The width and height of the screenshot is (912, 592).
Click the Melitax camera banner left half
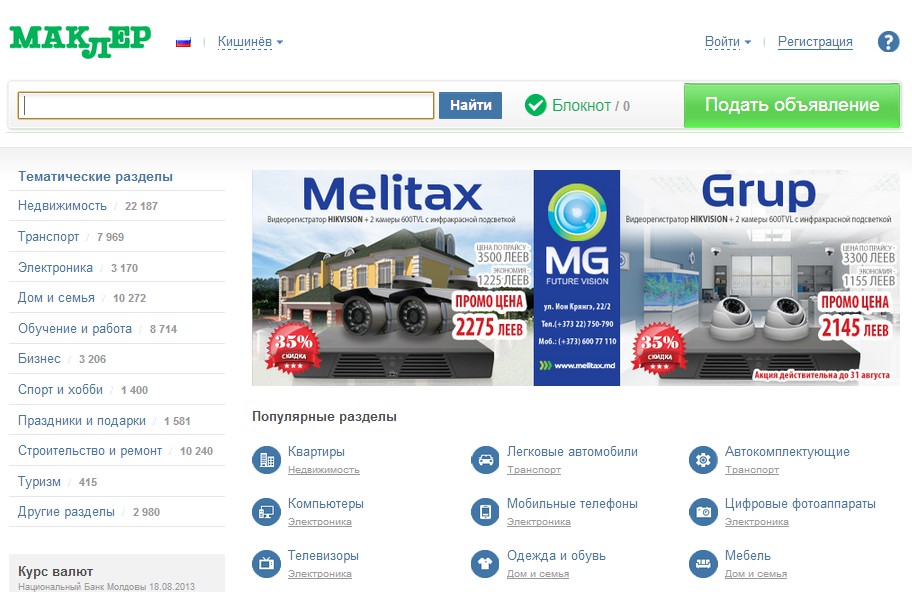pyautogui.click(x=393, y=278)
